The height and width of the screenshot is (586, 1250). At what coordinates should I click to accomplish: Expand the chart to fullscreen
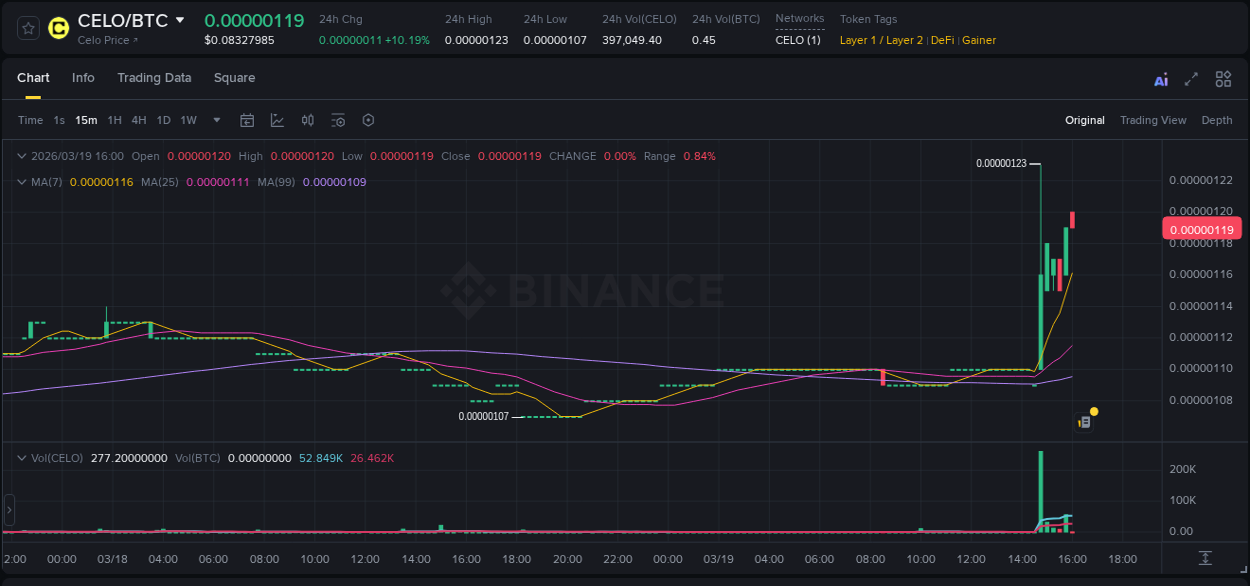(x=1192, y=78)
